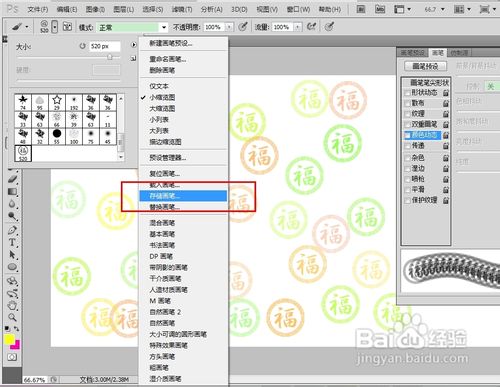Open the 滤镜(T) menu
The image size is (500, 387).
click(182, 9)
